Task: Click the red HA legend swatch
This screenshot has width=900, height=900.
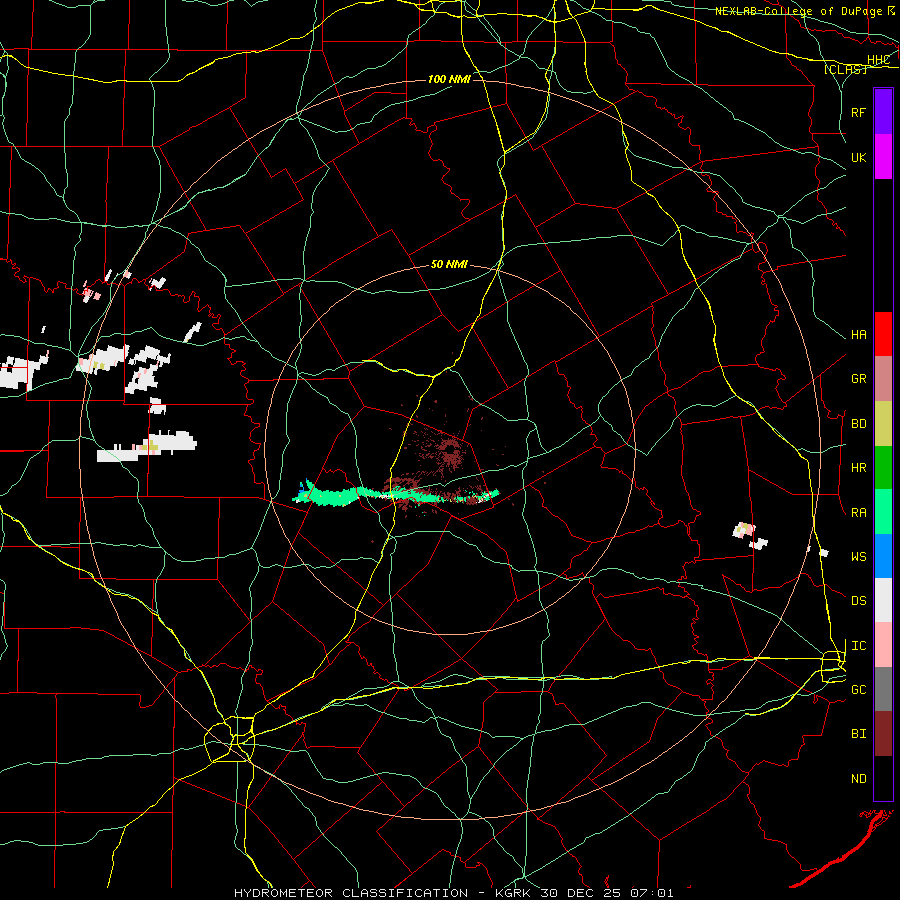Action: 883,334
